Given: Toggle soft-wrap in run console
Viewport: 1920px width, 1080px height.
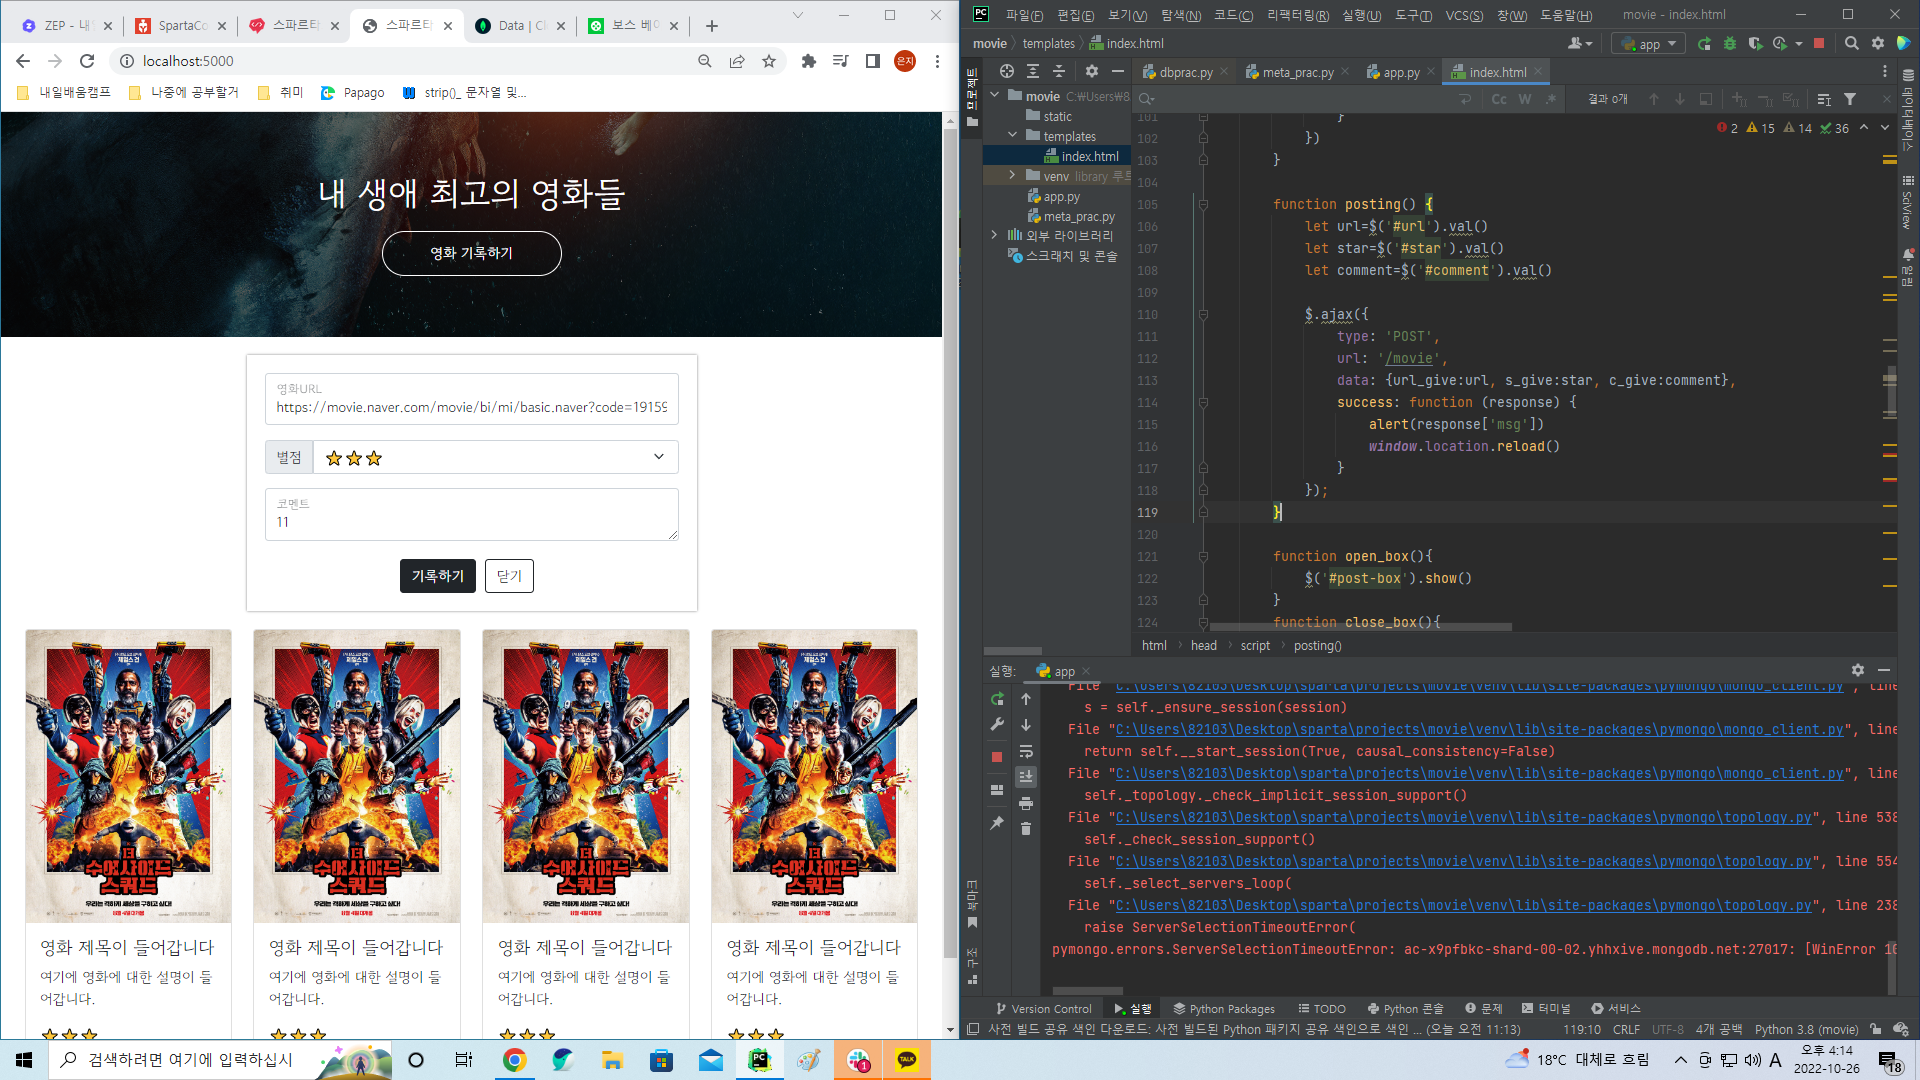Looking at the screenshot, I should coord(1026,751).
